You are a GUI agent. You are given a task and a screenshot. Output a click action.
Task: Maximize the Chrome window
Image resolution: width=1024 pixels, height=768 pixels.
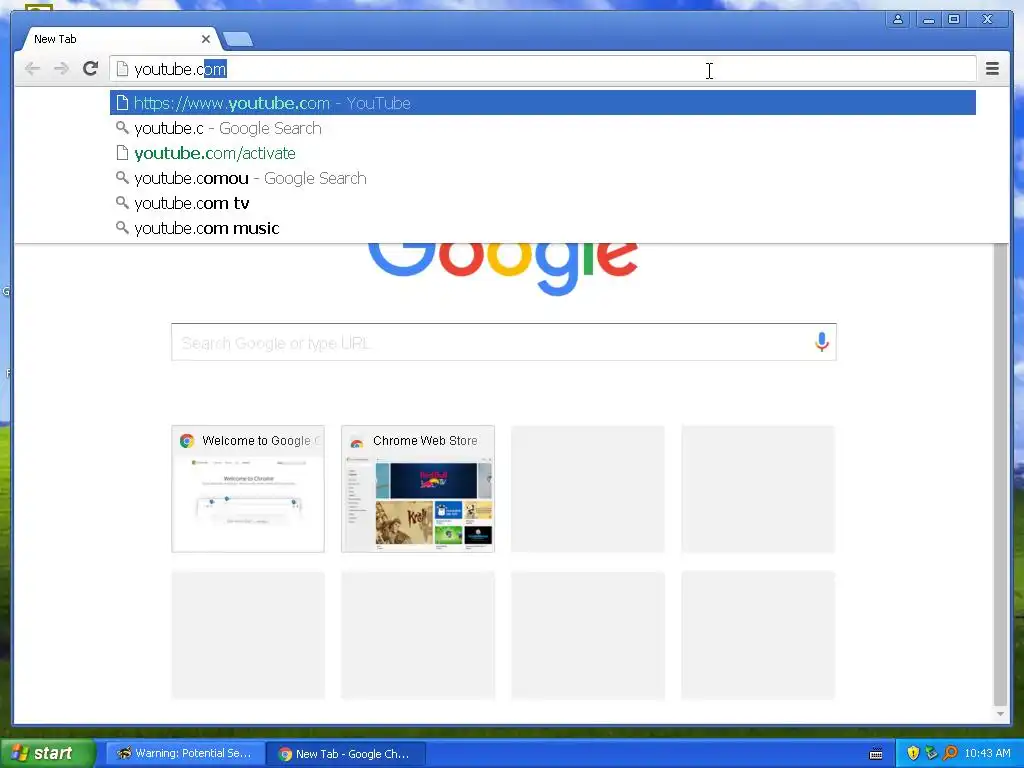(953, 19)
